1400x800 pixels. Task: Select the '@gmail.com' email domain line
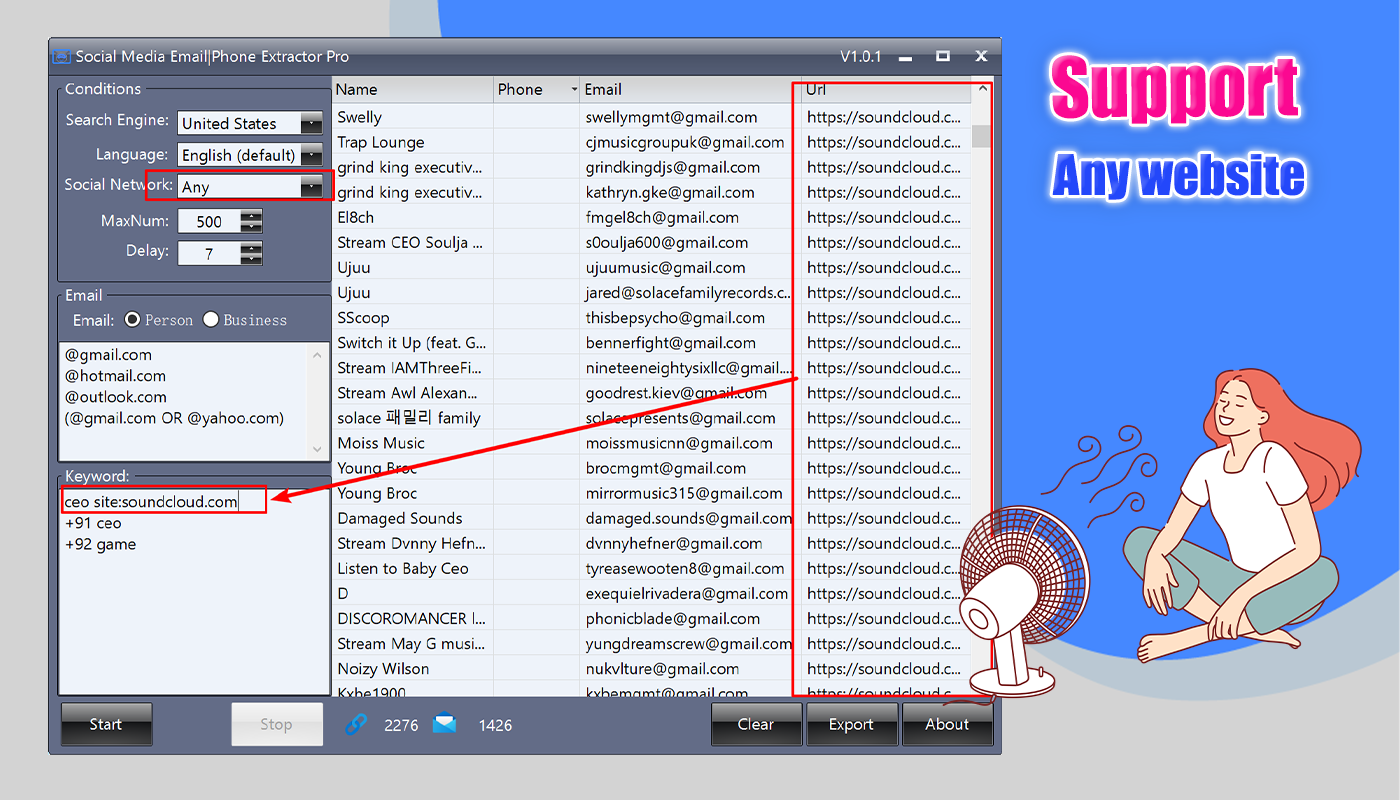coord(108,355)
